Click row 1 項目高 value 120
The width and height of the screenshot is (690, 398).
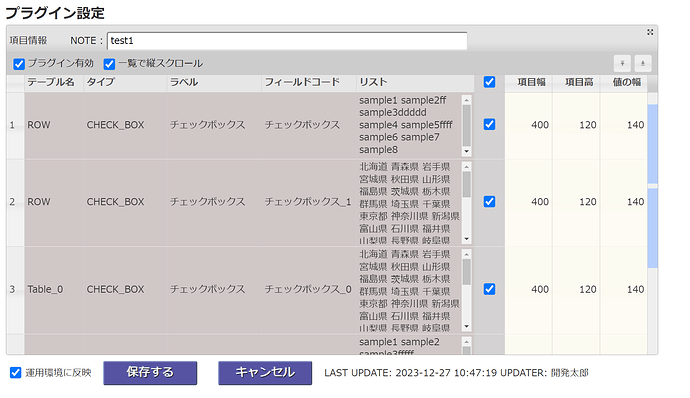(x=576, y=125)
